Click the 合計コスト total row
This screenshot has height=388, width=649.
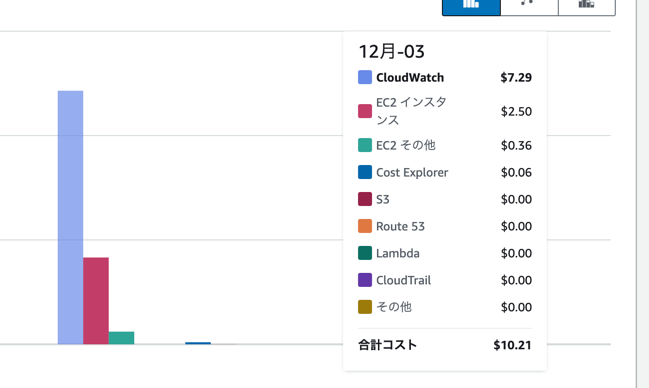tap(445, 345)
